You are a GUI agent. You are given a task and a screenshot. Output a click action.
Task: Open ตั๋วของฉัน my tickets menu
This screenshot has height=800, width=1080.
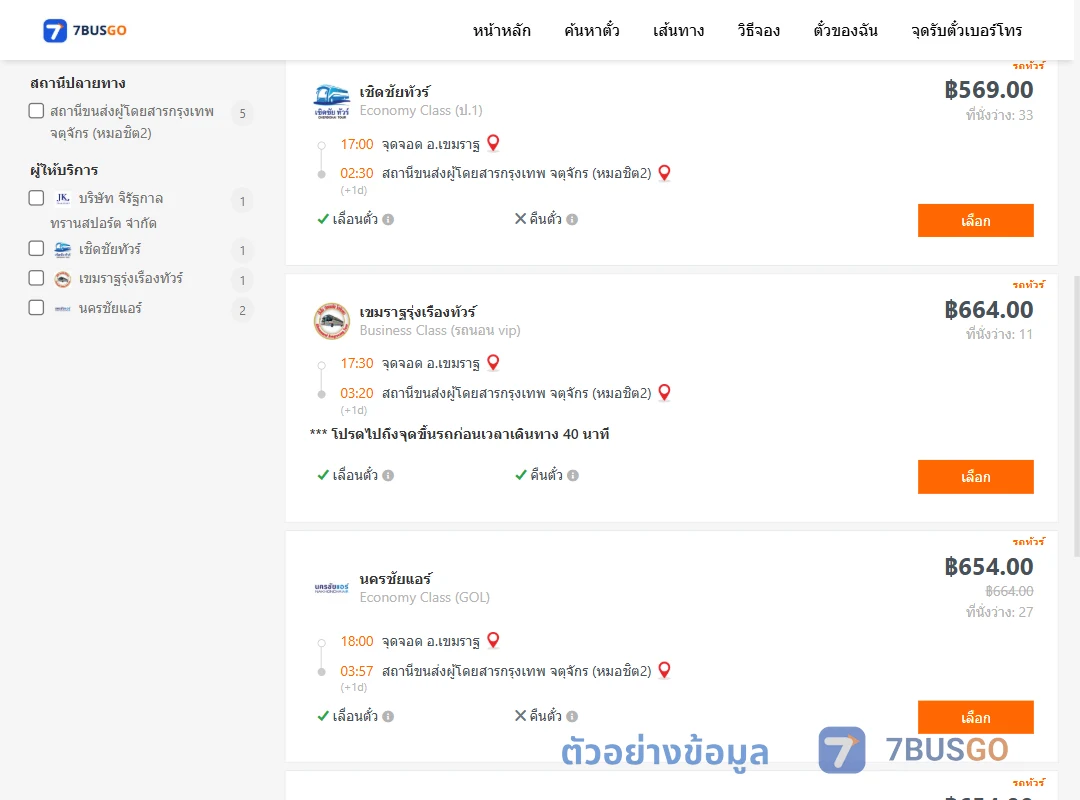pyautogui.click(x=845, y=30)
